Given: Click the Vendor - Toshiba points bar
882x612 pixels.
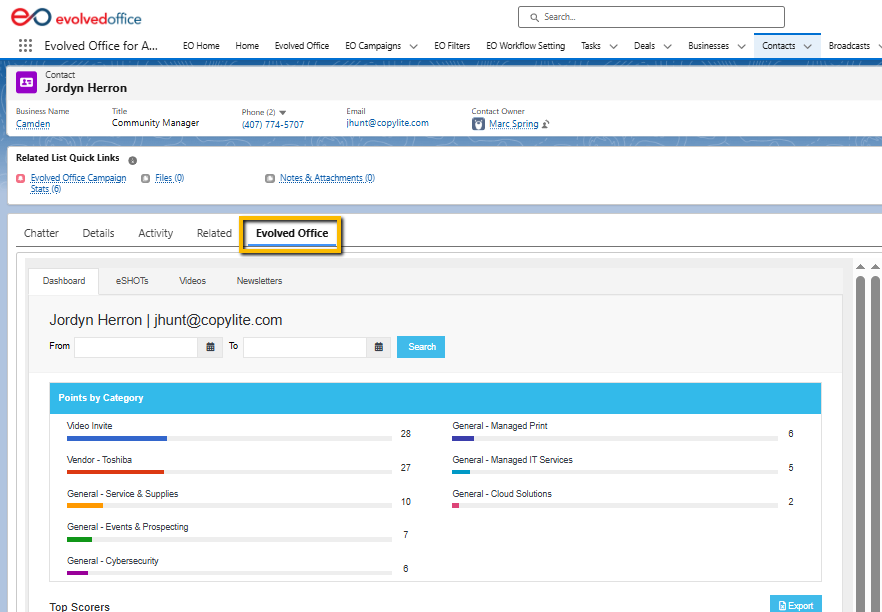Looking at the screenshot, I should pyautogui.click(x=229, y=472).
